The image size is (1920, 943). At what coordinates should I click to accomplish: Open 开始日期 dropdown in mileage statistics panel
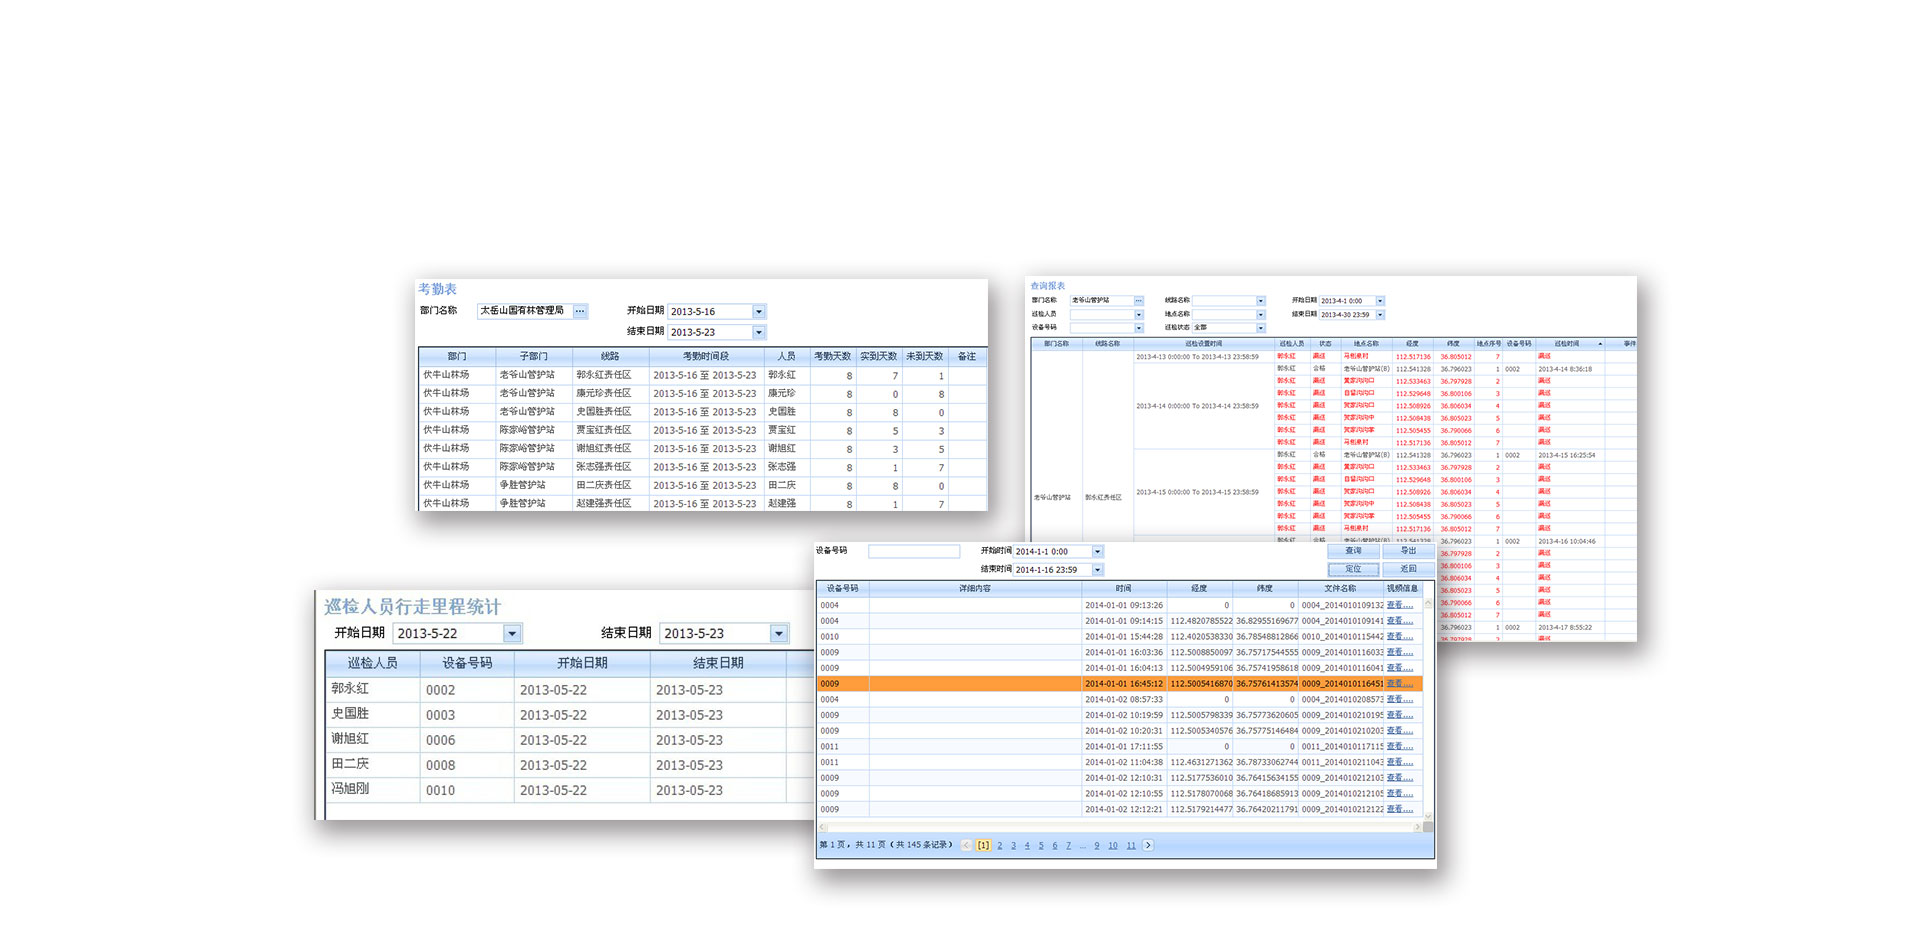pos(512,633)
